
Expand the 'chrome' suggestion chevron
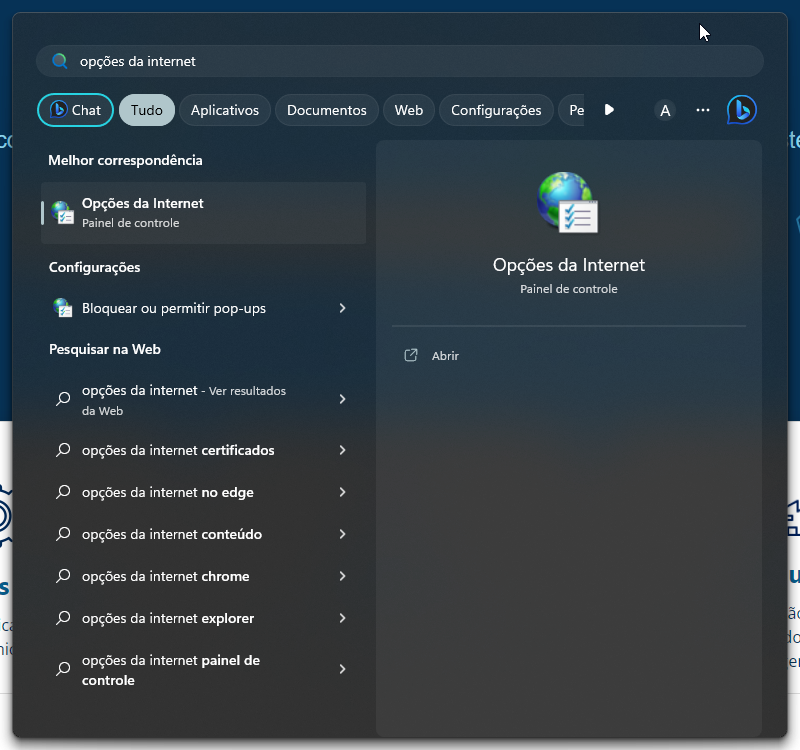342,576
